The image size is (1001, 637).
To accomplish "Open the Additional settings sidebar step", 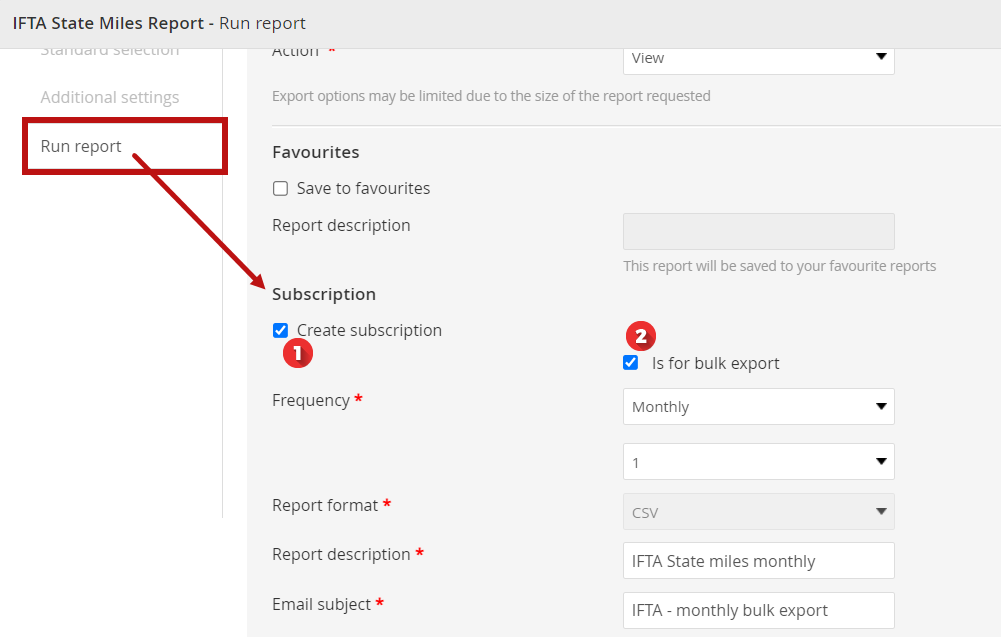I will [x=110, y=97].
